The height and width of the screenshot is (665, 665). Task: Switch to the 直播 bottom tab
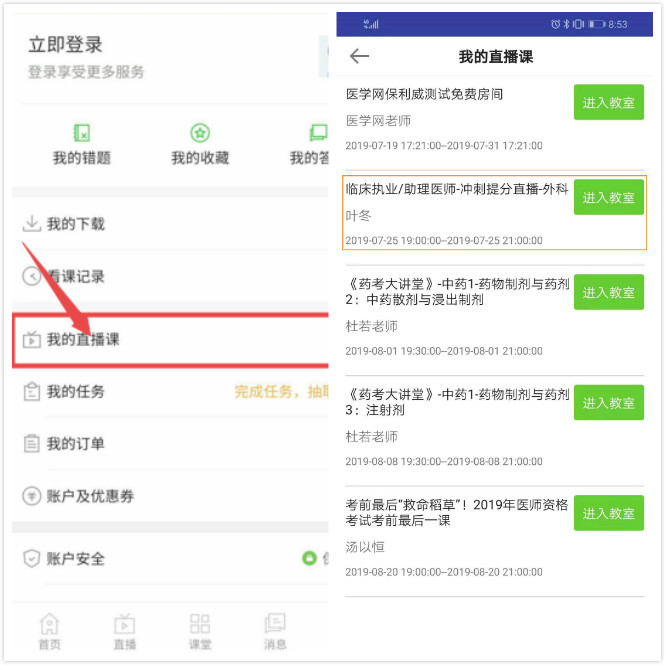pos(125,631)
